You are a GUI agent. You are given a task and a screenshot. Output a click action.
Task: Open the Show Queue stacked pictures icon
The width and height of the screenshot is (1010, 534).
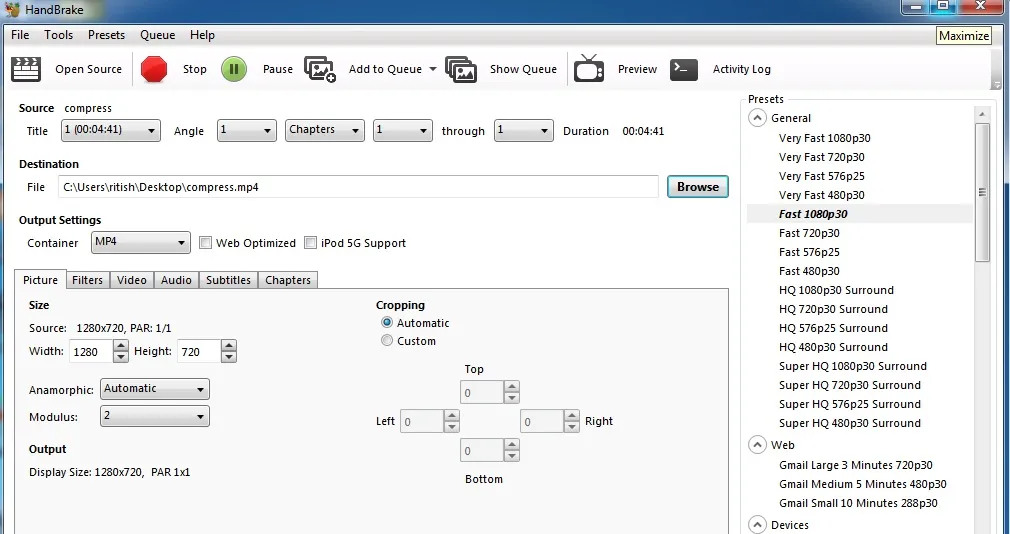(461, 69)
